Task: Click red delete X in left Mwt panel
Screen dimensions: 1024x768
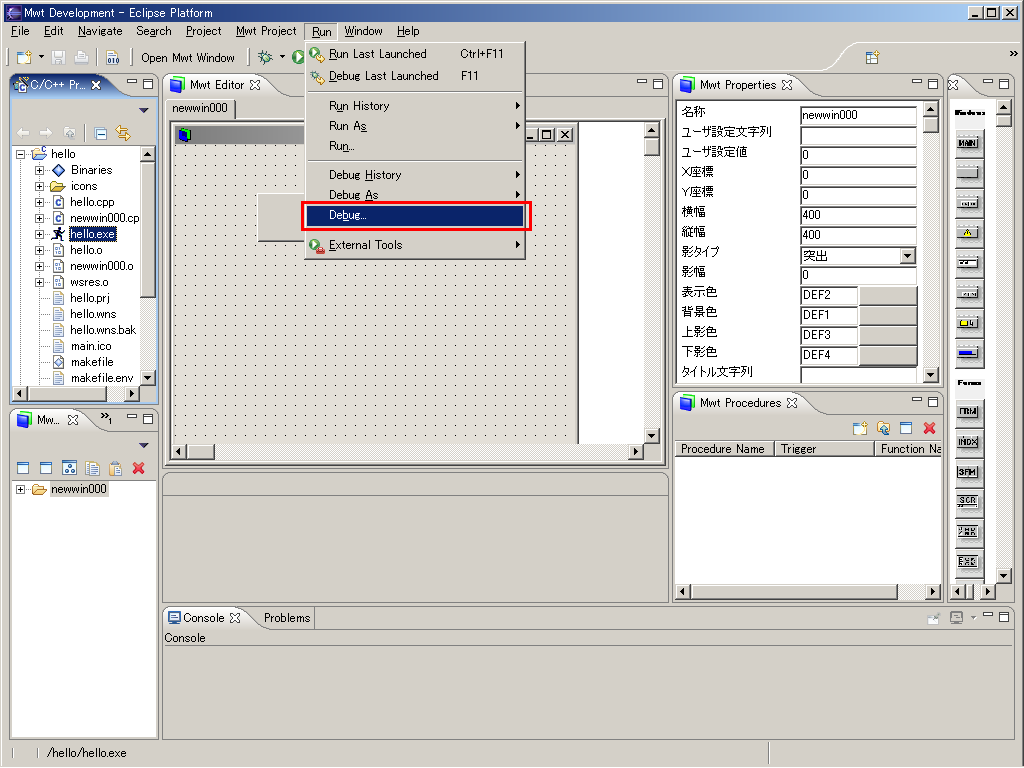Action: pos(138,468)
